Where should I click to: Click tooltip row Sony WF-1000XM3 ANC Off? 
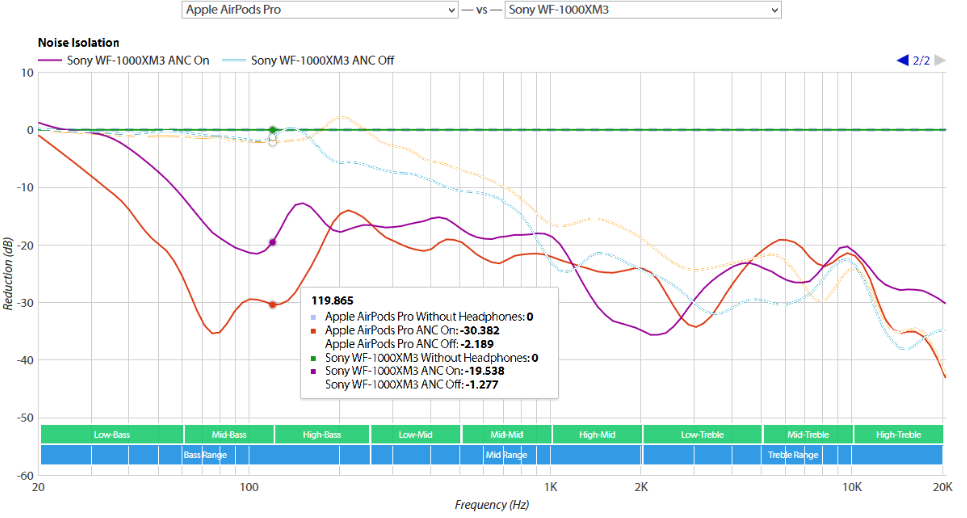point(411,385)
